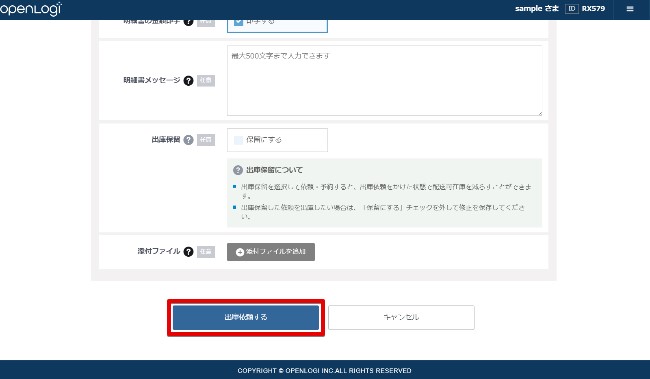The width and height of the screenshot is (650, 379).
Task: Click question icon in 出庫保留について box
Action: tap(238, 170)
